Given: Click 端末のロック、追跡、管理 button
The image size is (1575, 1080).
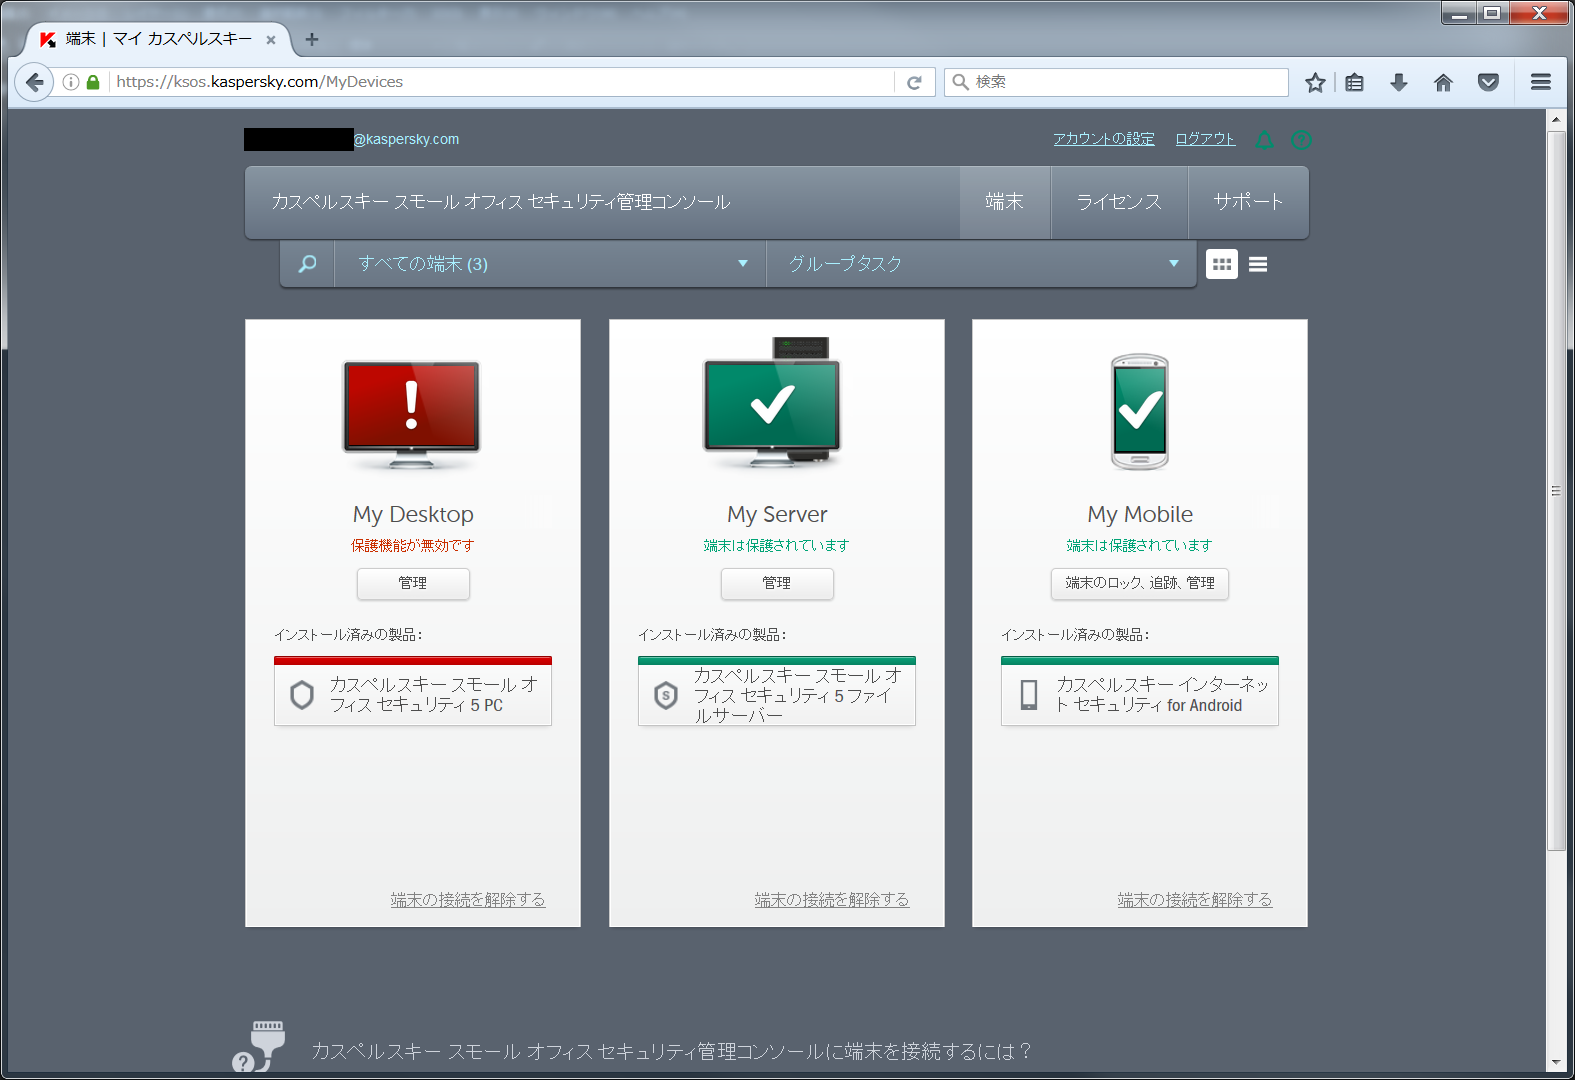Looking at the screenshot, I should 1140,583.
